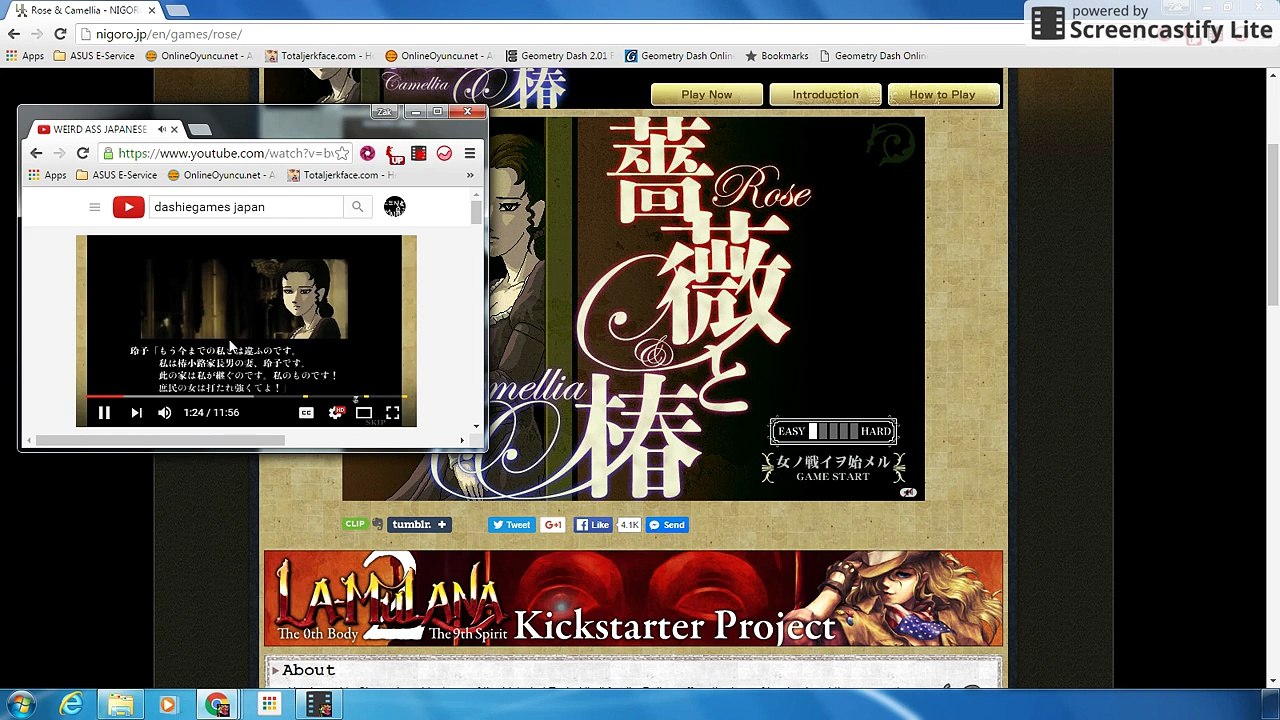The height and width of the screenshot is (720, 1280).
Task: Open a new tab in YouTube window
Action: tap(200, 129)
